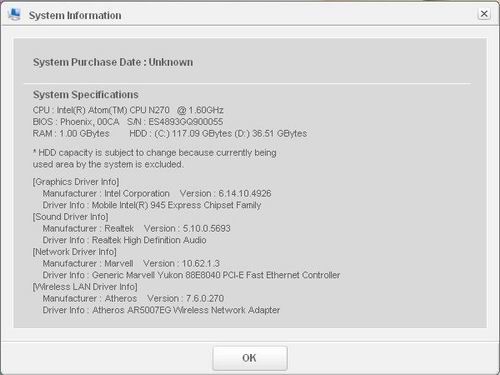
Task: Click the HDD capacity note starting with asterisk
Action: [x=154, y=153]
